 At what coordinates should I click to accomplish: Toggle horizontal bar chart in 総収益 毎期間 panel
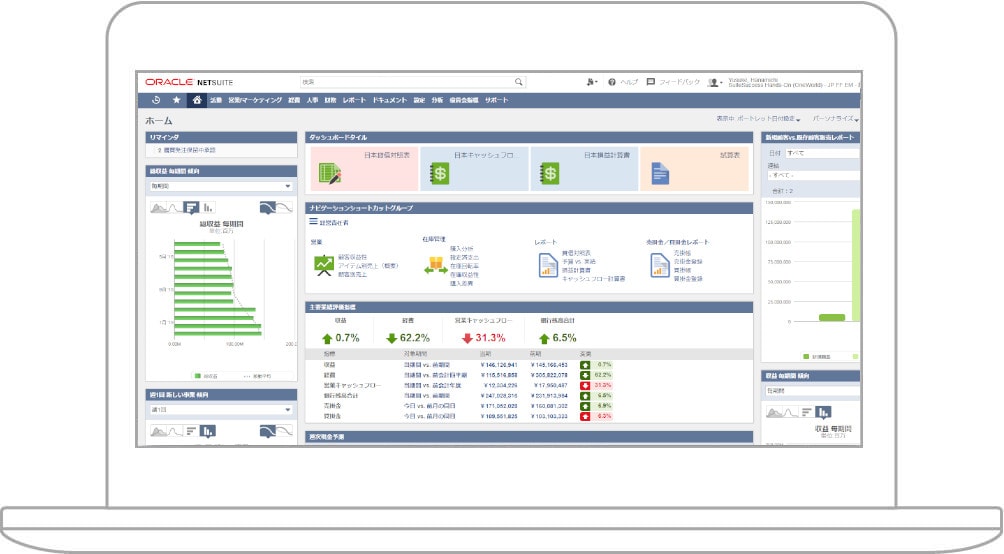(x=191, y=208)
